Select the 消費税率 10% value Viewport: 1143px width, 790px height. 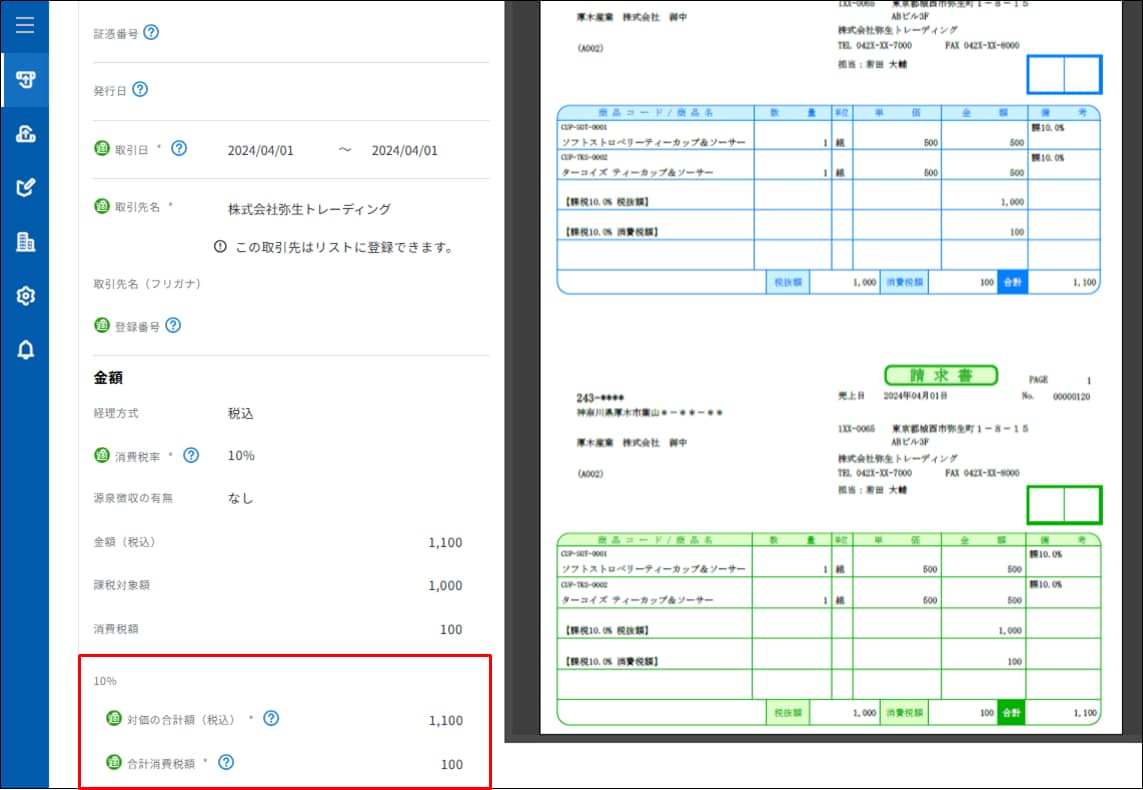pos(241,456)
